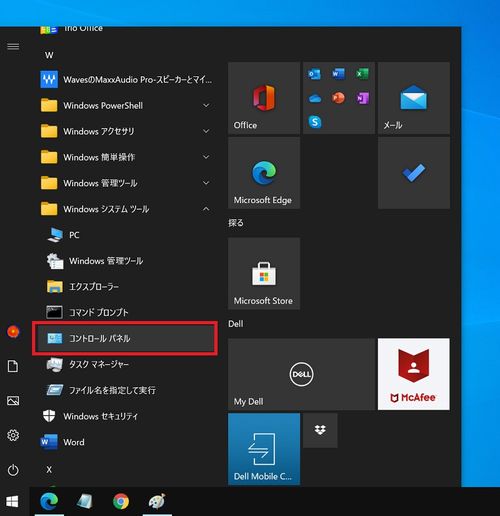Viewport: 500px width, 516px height.
Task: Click the Windows 簡単操作 folder icon
Action: point(49,157)
